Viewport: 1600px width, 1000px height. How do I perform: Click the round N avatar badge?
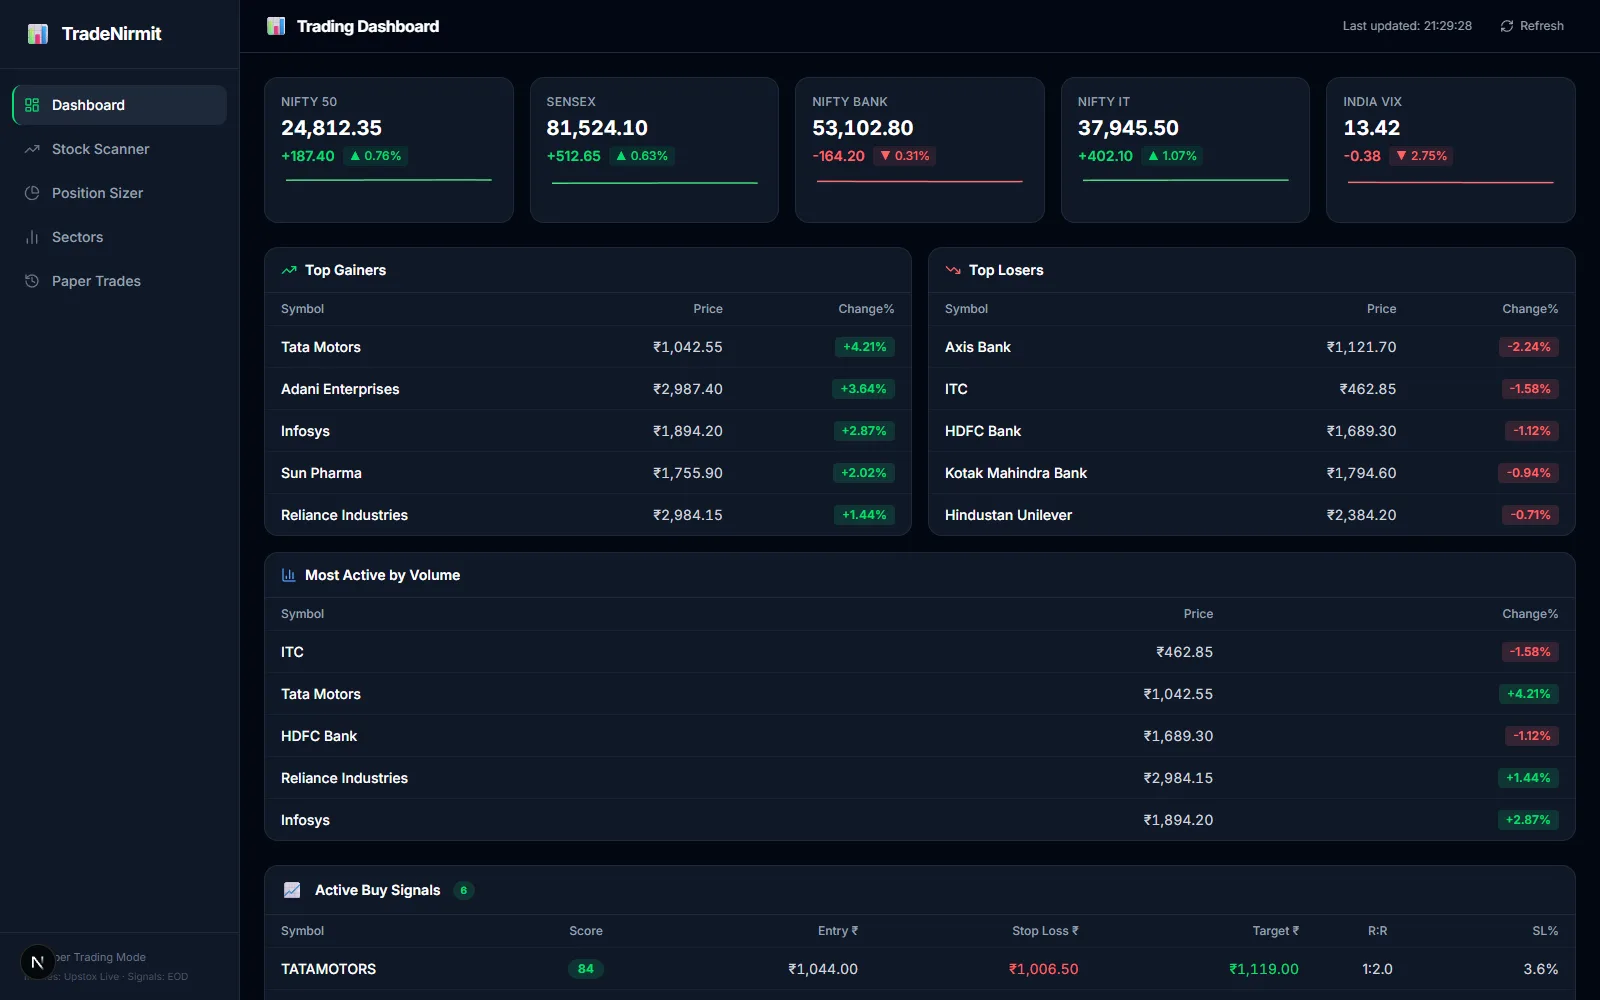pos(38,963)
